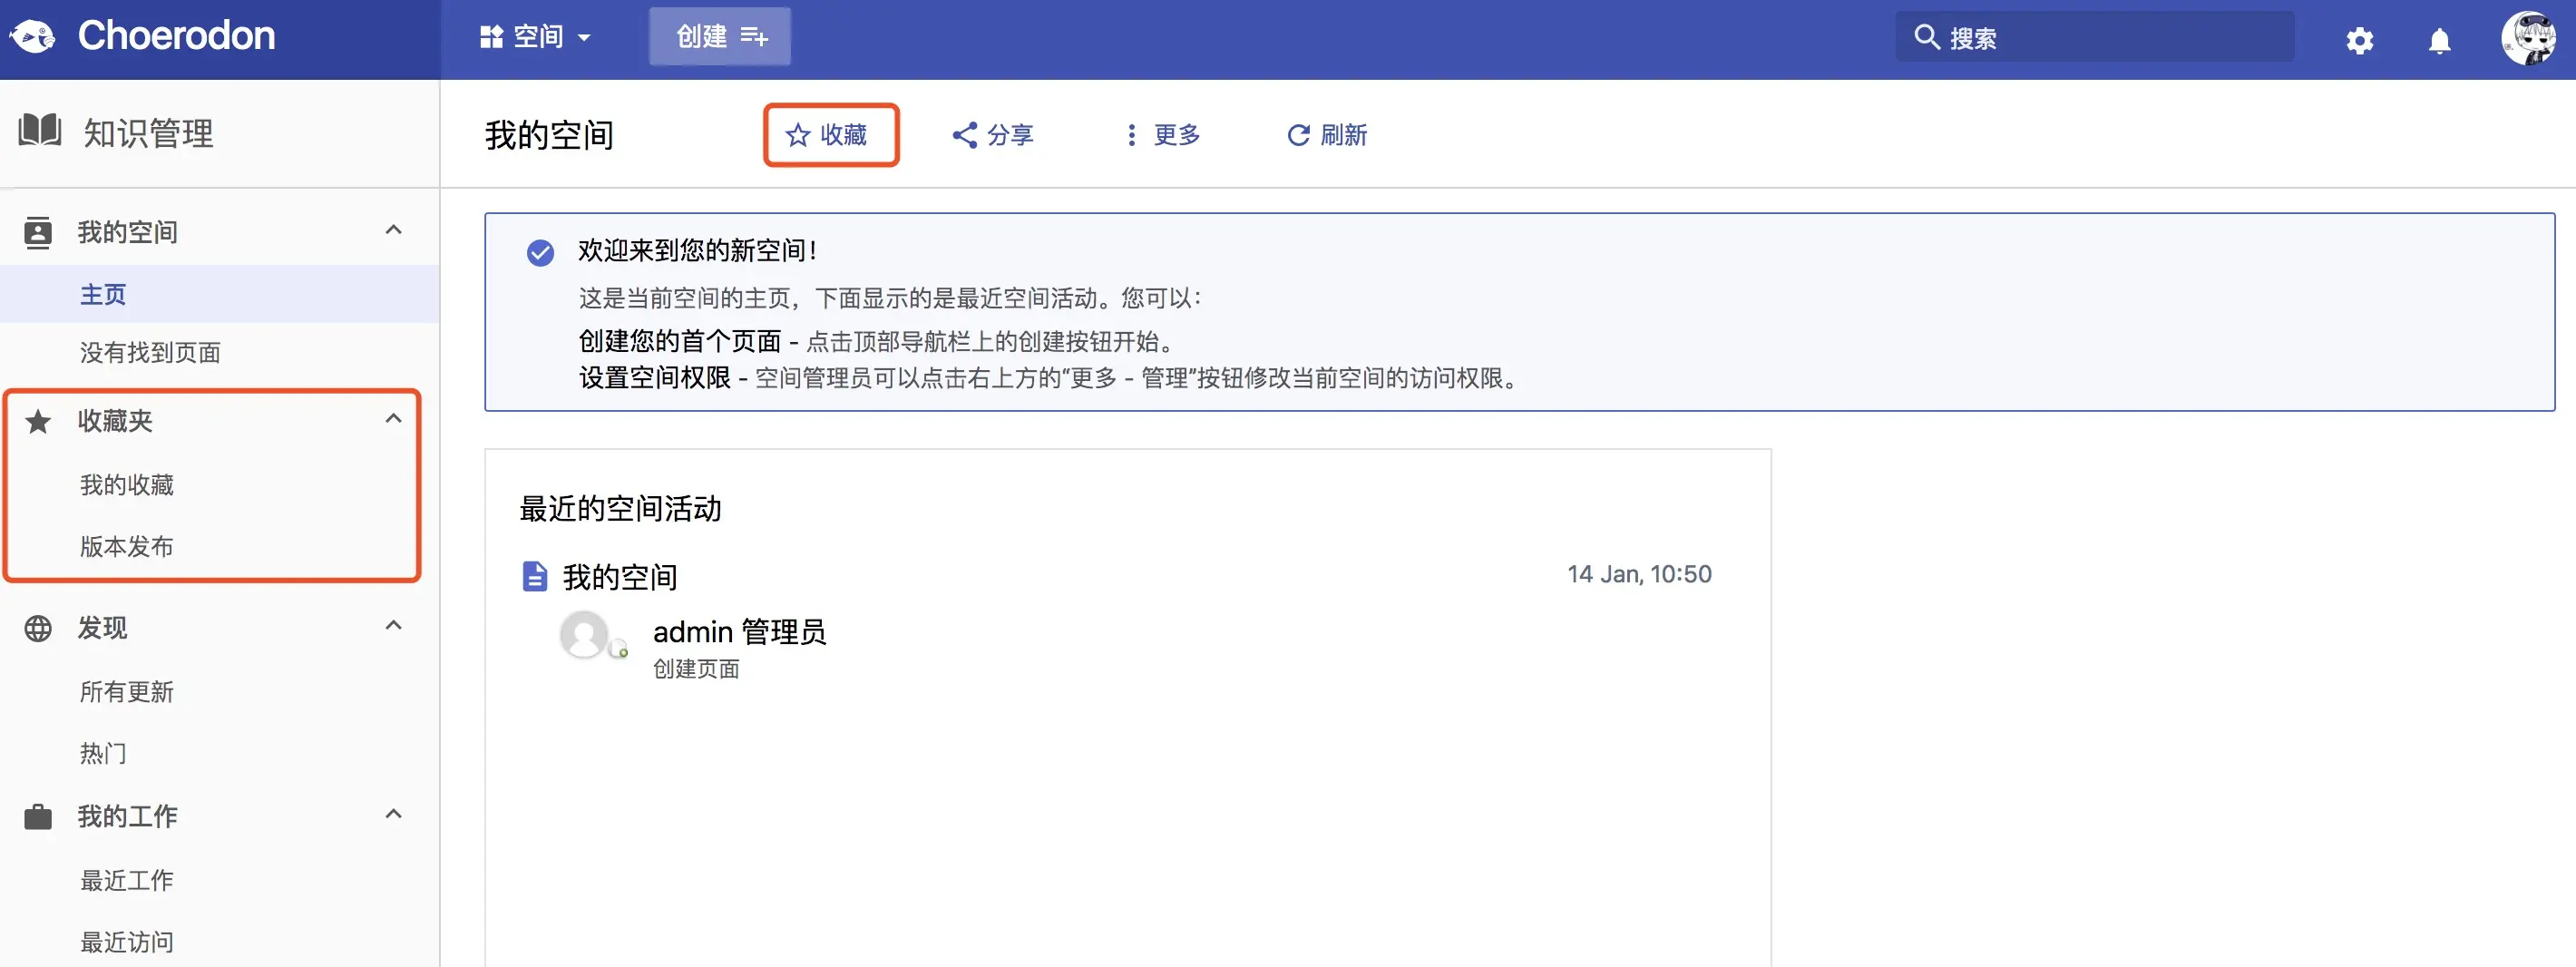Click admin 管理员 user name
2576x967 pixels.
coord(739,632)
